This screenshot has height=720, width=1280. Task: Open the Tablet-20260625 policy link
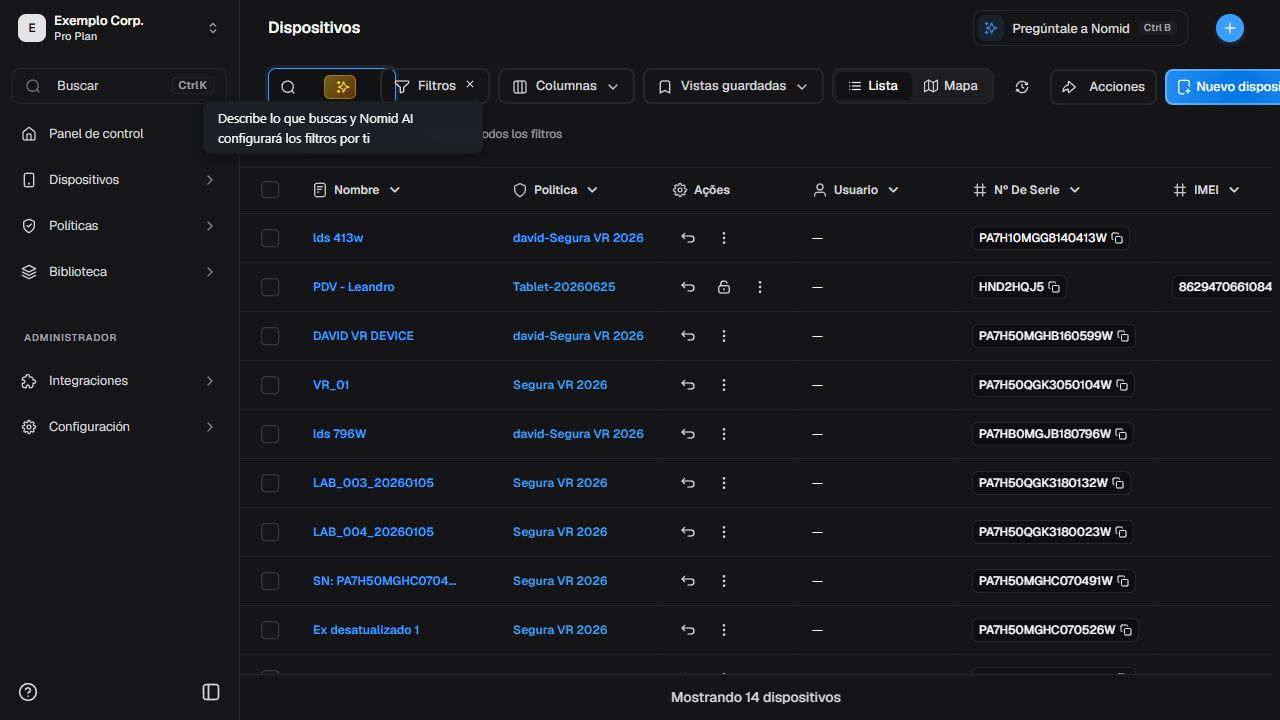click(x=564, y=287)
